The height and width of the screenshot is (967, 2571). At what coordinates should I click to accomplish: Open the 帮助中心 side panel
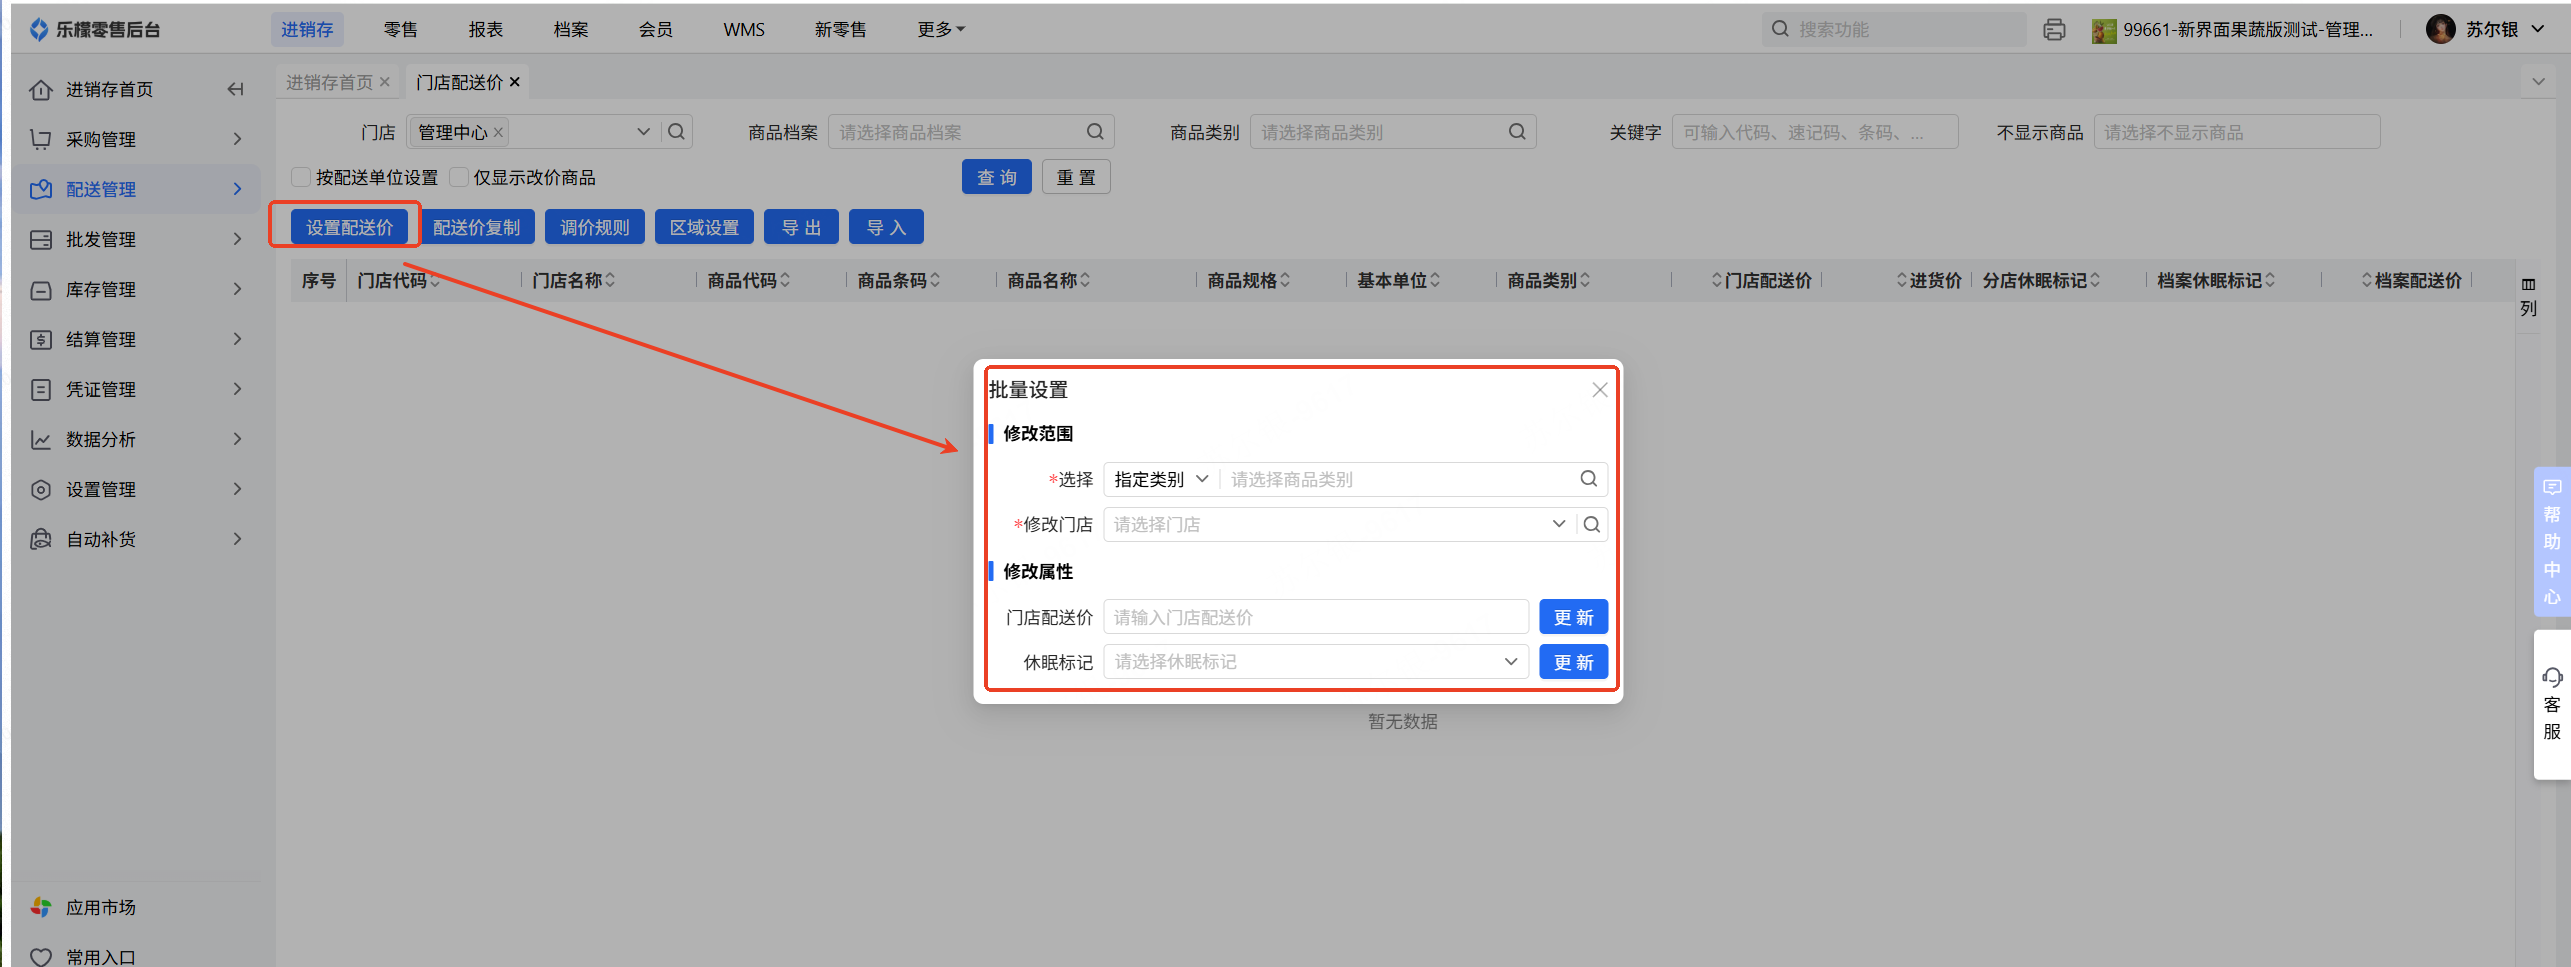click(2552, 541)
